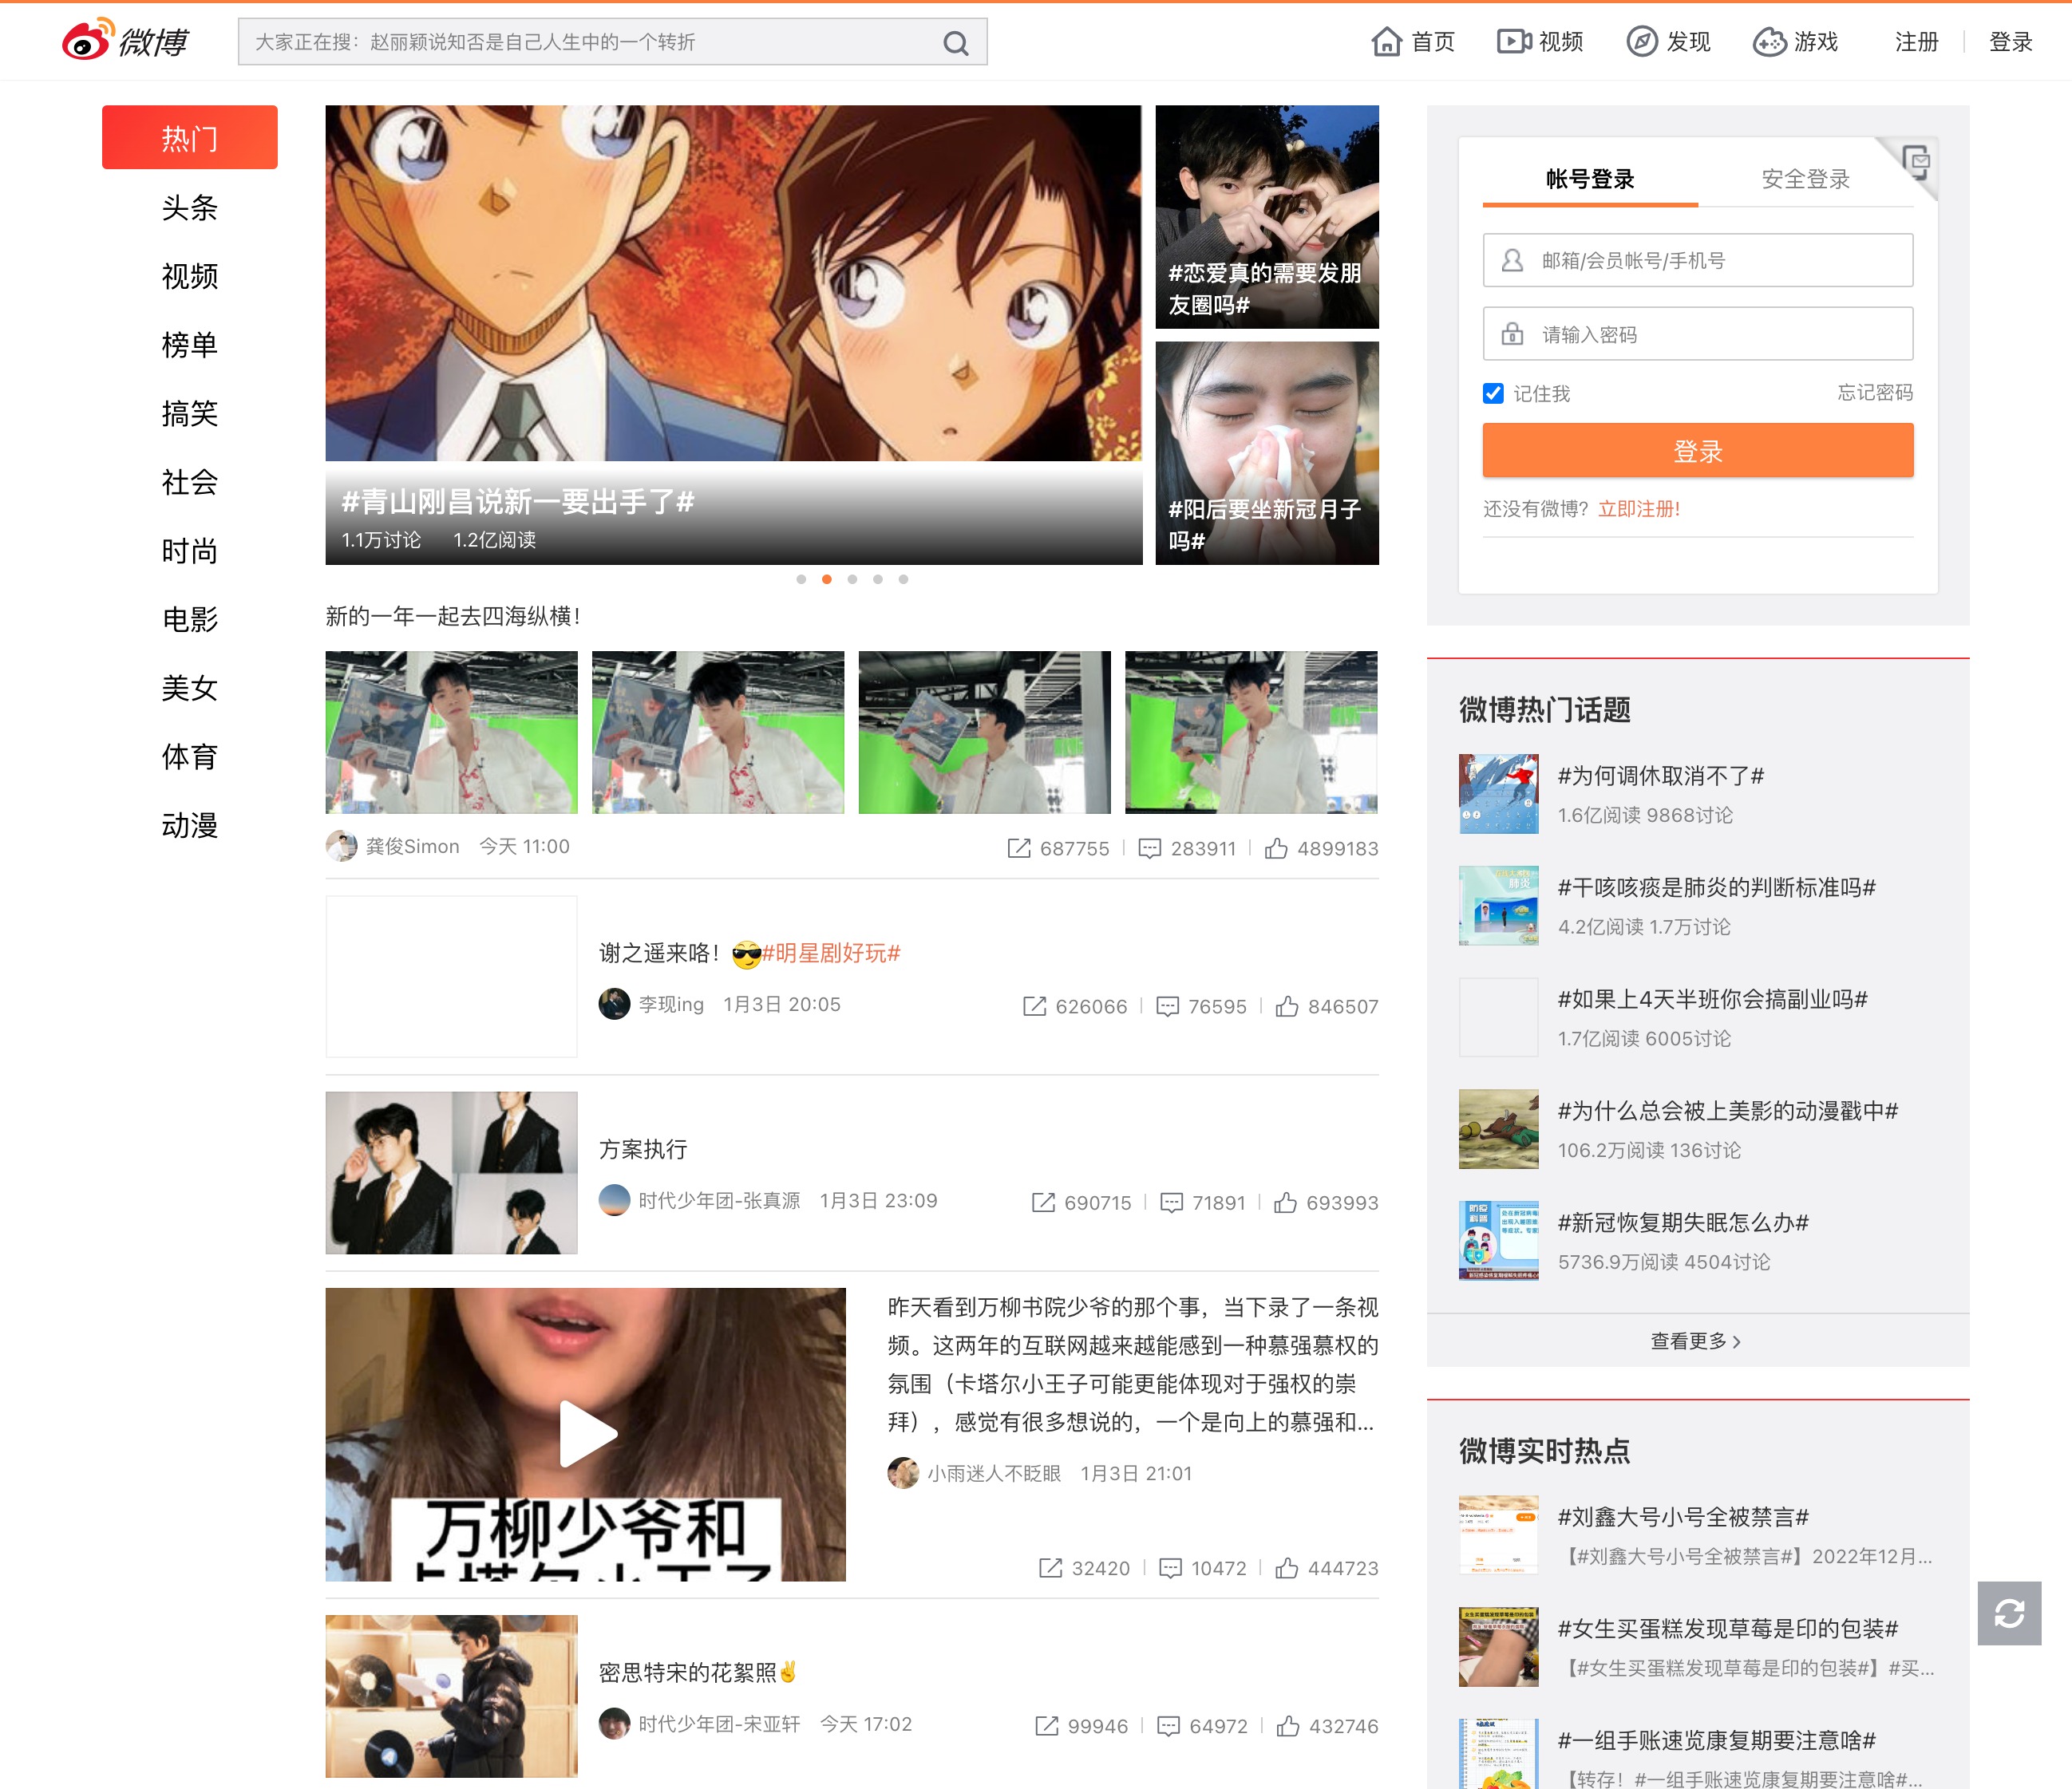Comment icon on 龚俊Simon post

coord(1150,848)
